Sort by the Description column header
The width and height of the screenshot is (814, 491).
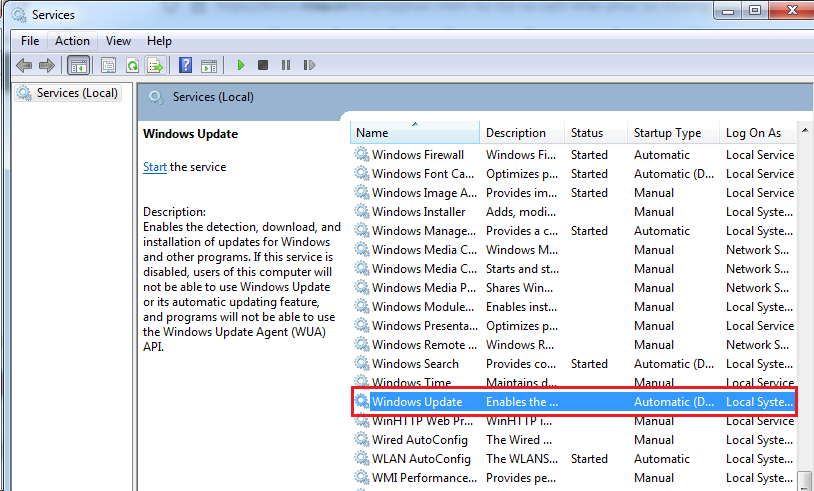522,133
